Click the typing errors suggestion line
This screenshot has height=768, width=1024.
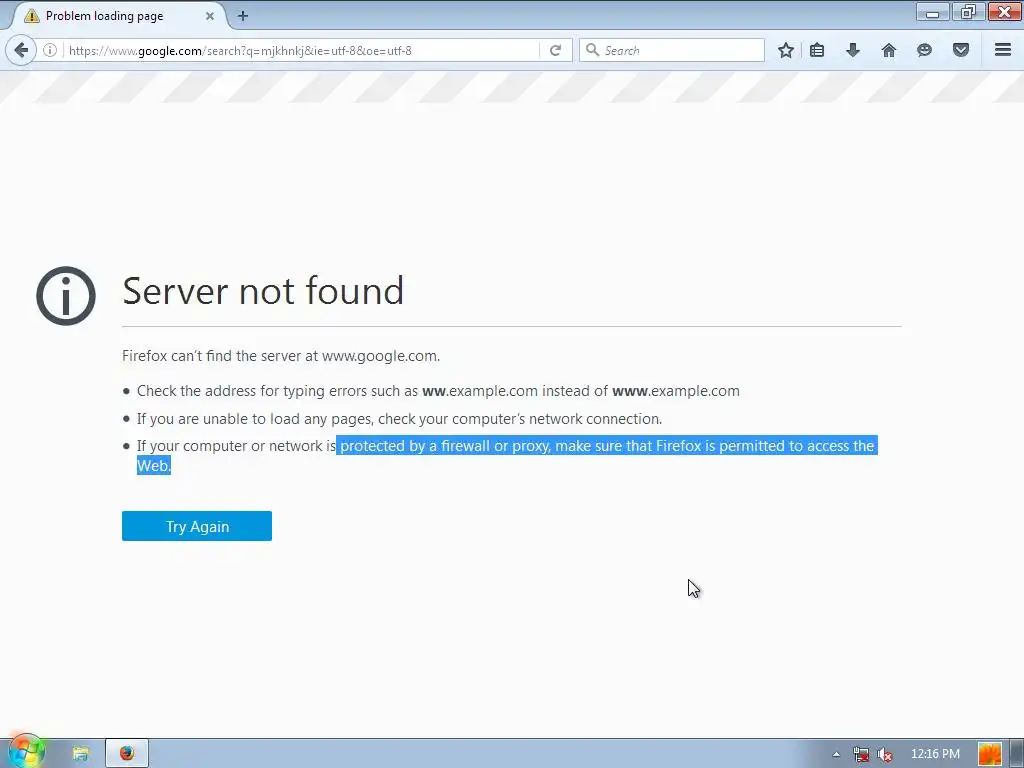tap(438, 391)
